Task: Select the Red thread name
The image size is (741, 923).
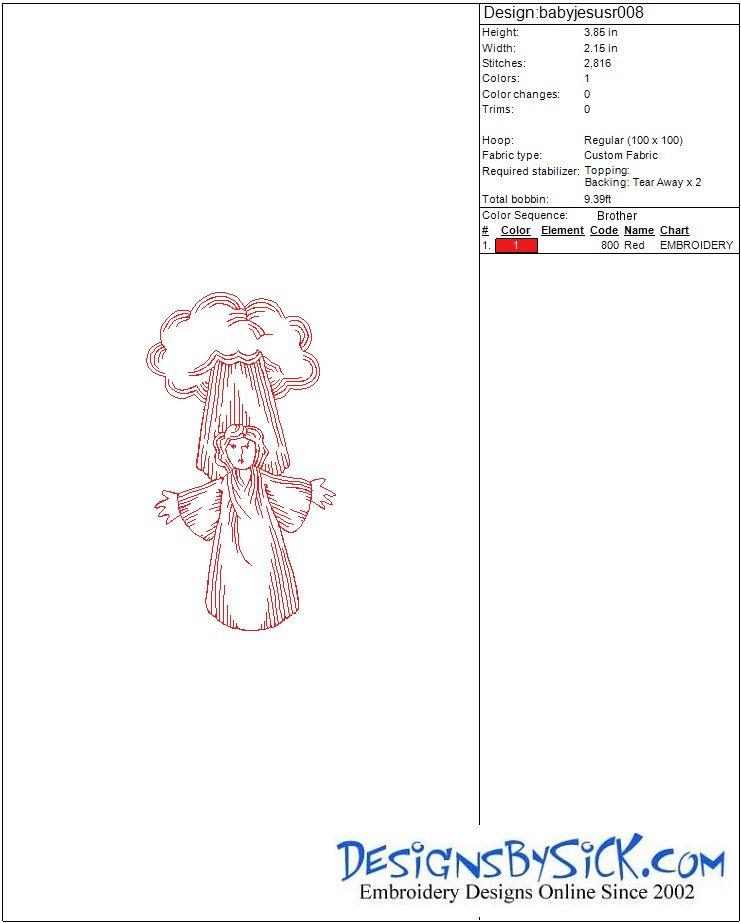Action: pyautogui.click(x=634, y=245)
